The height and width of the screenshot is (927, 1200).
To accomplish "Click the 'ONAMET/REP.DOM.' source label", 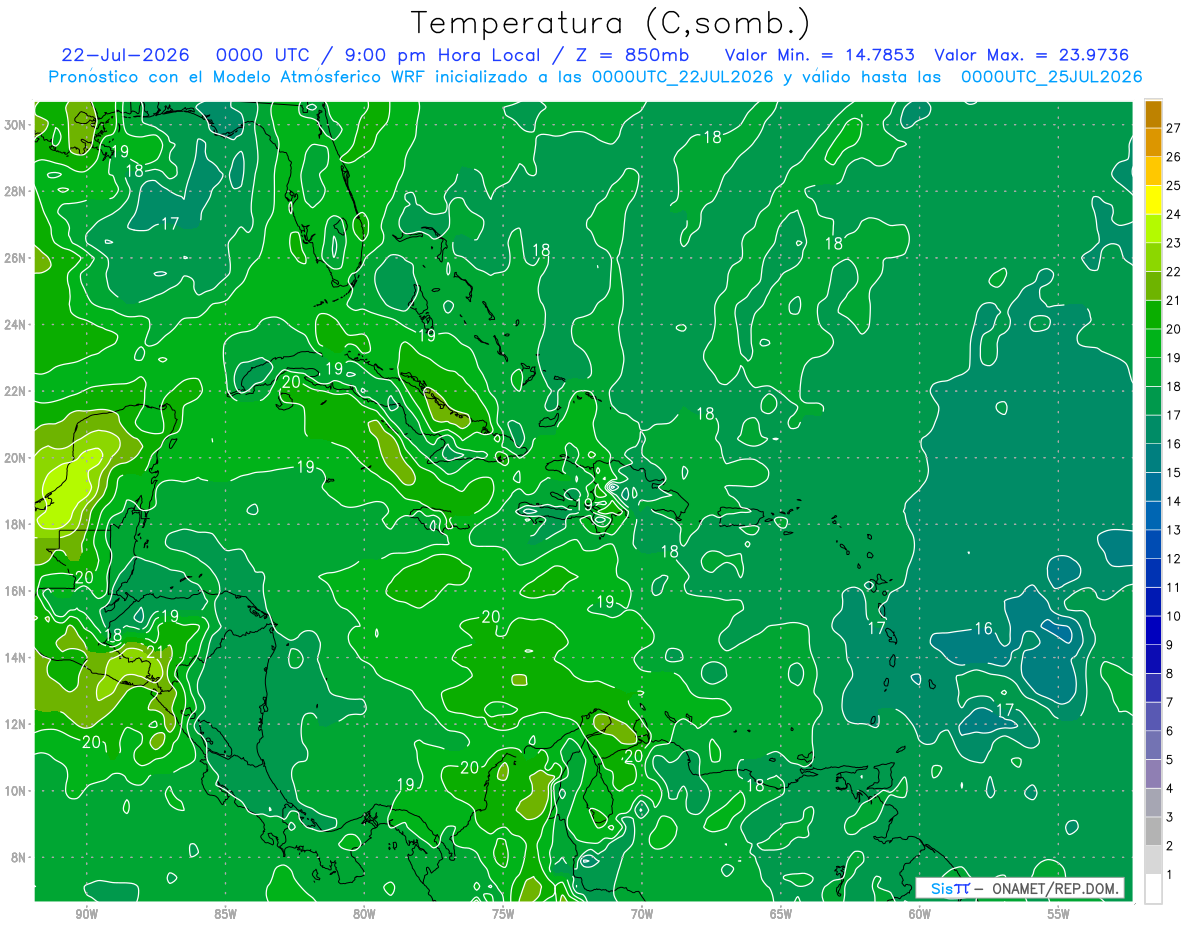I will click(x=1057, y=888).
